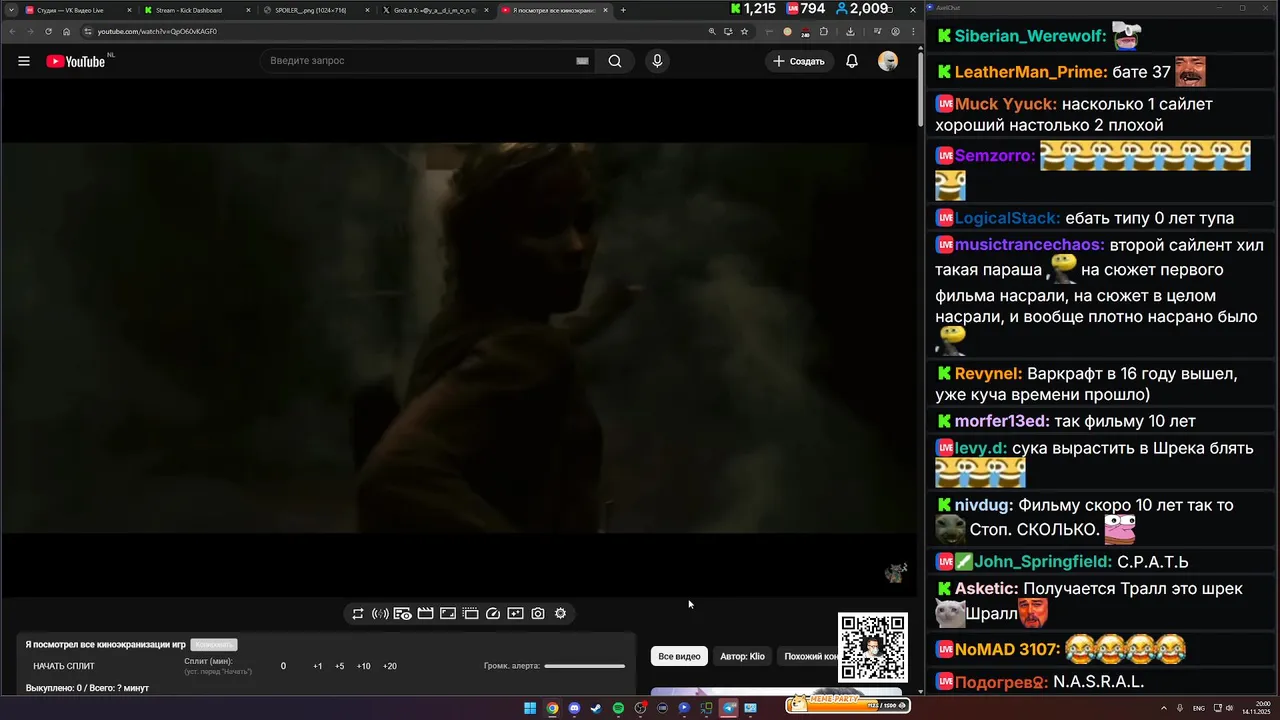The height and width of the screenshot is (720, 1280).
Task: Click the sparkle video filters icon
Action: [515, 614]
